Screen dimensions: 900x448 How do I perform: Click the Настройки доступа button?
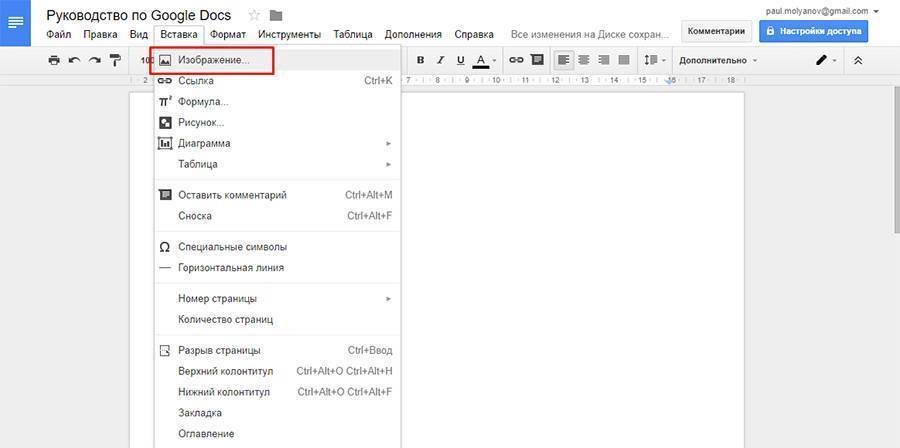pos(813,31)
